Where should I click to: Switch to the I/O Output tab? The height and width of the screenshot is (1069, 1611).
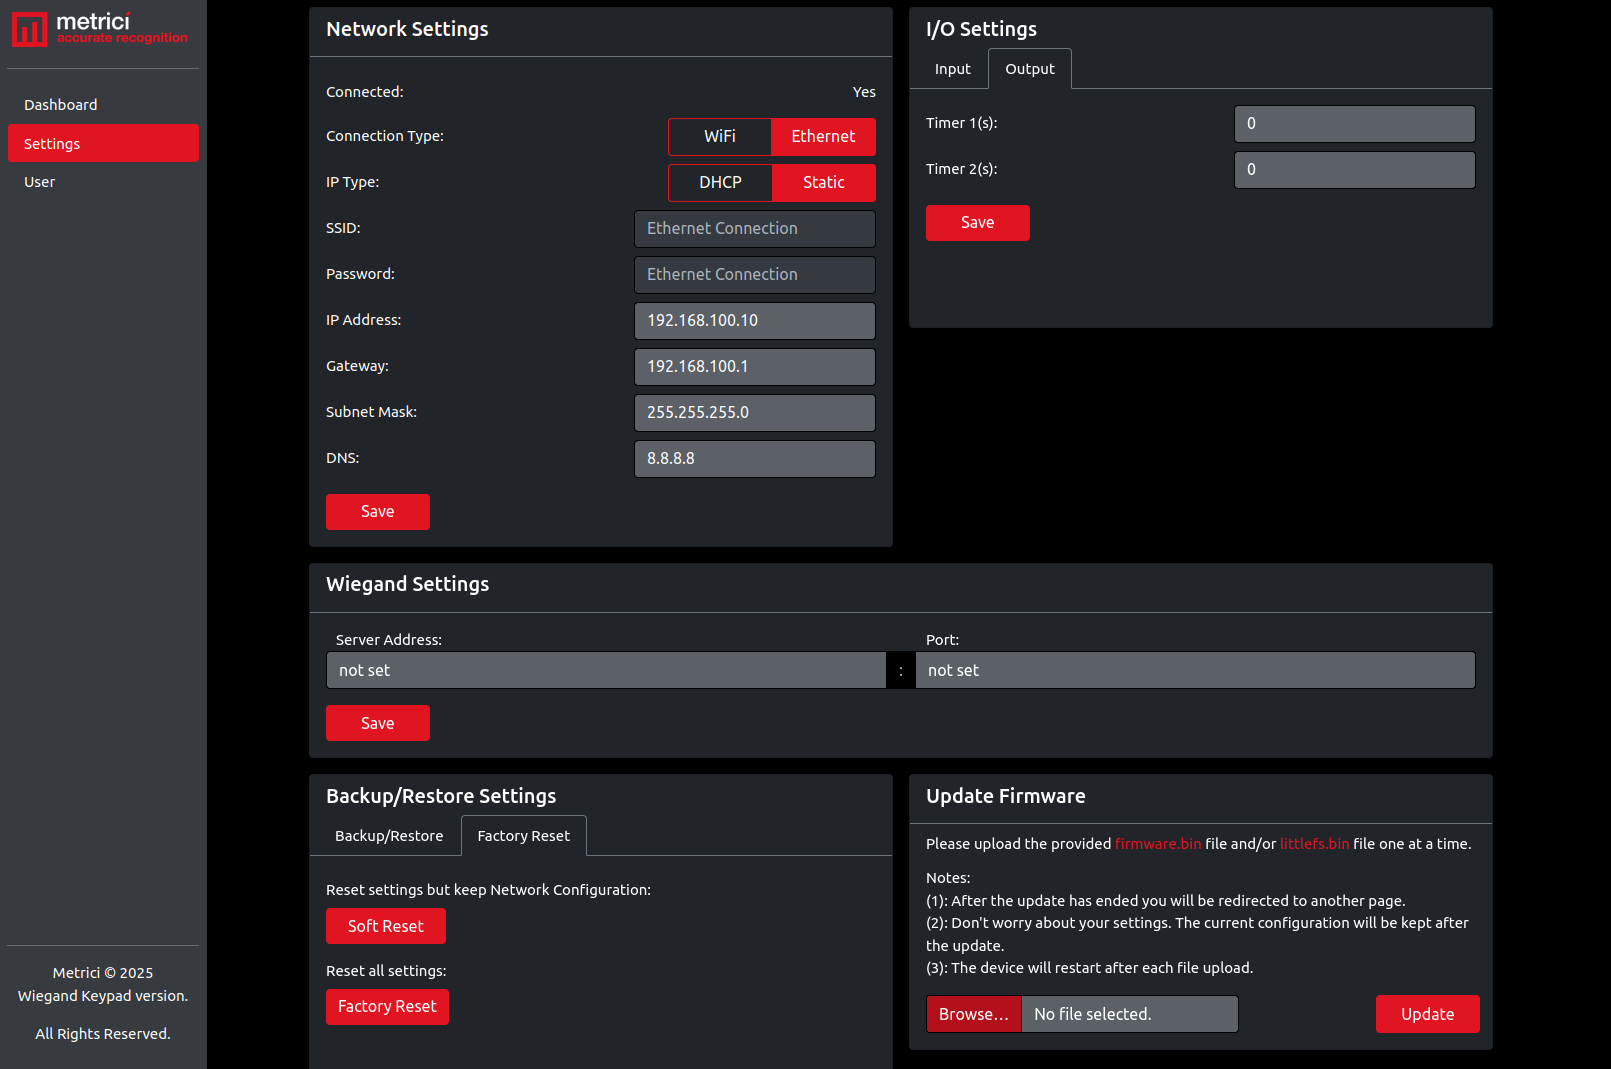(x=1030, y=69)
